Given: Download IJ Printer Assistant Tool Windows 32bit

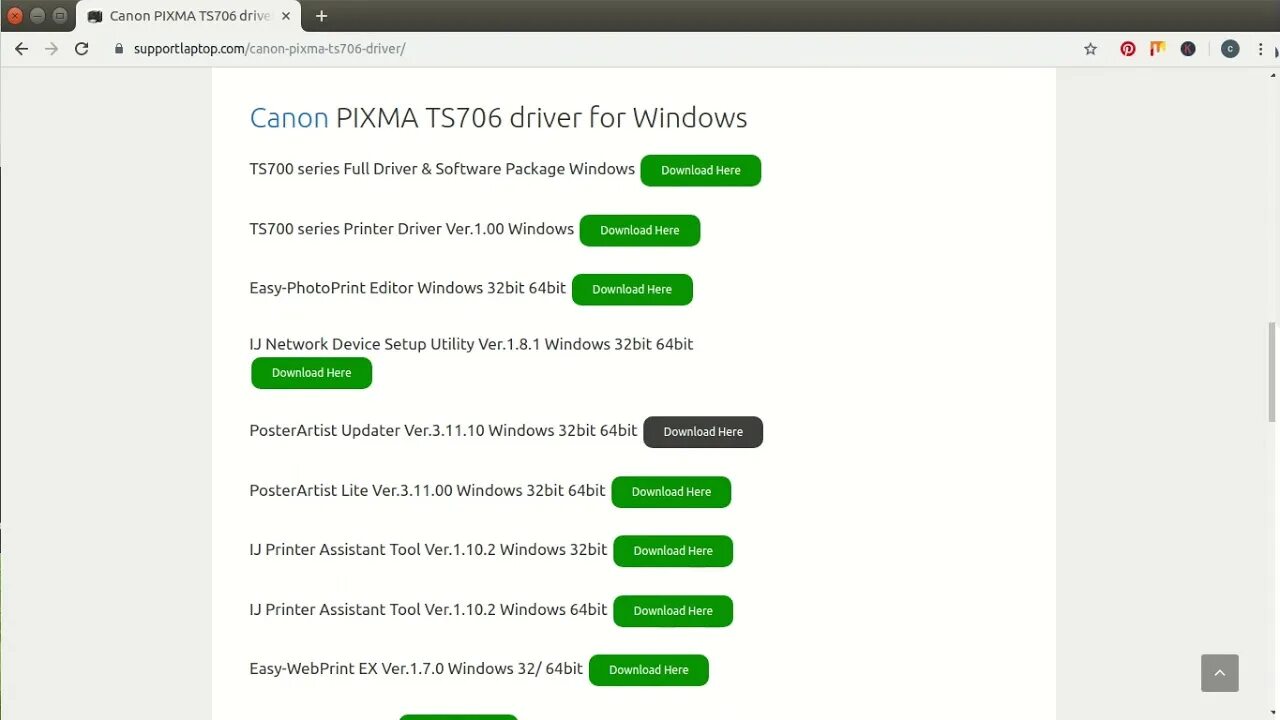Looking at the screenshot, I should (x=673, y=551).
